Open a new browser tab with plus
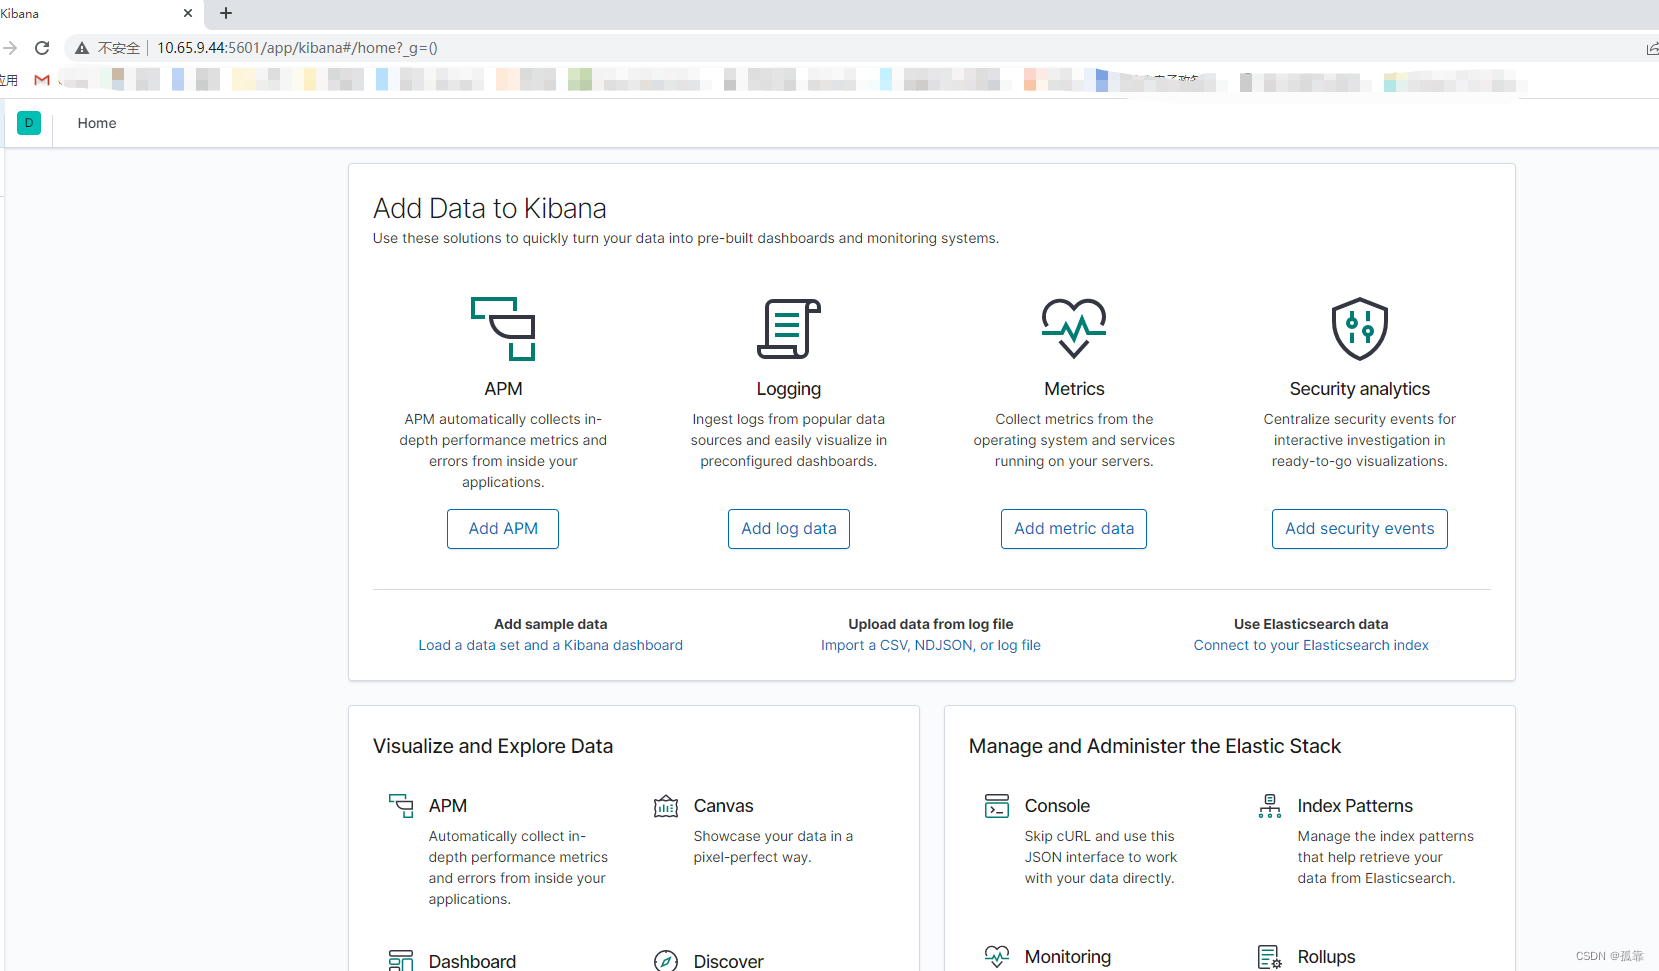The height and width of the screenshot is (971, 1659). click(226, 13)
